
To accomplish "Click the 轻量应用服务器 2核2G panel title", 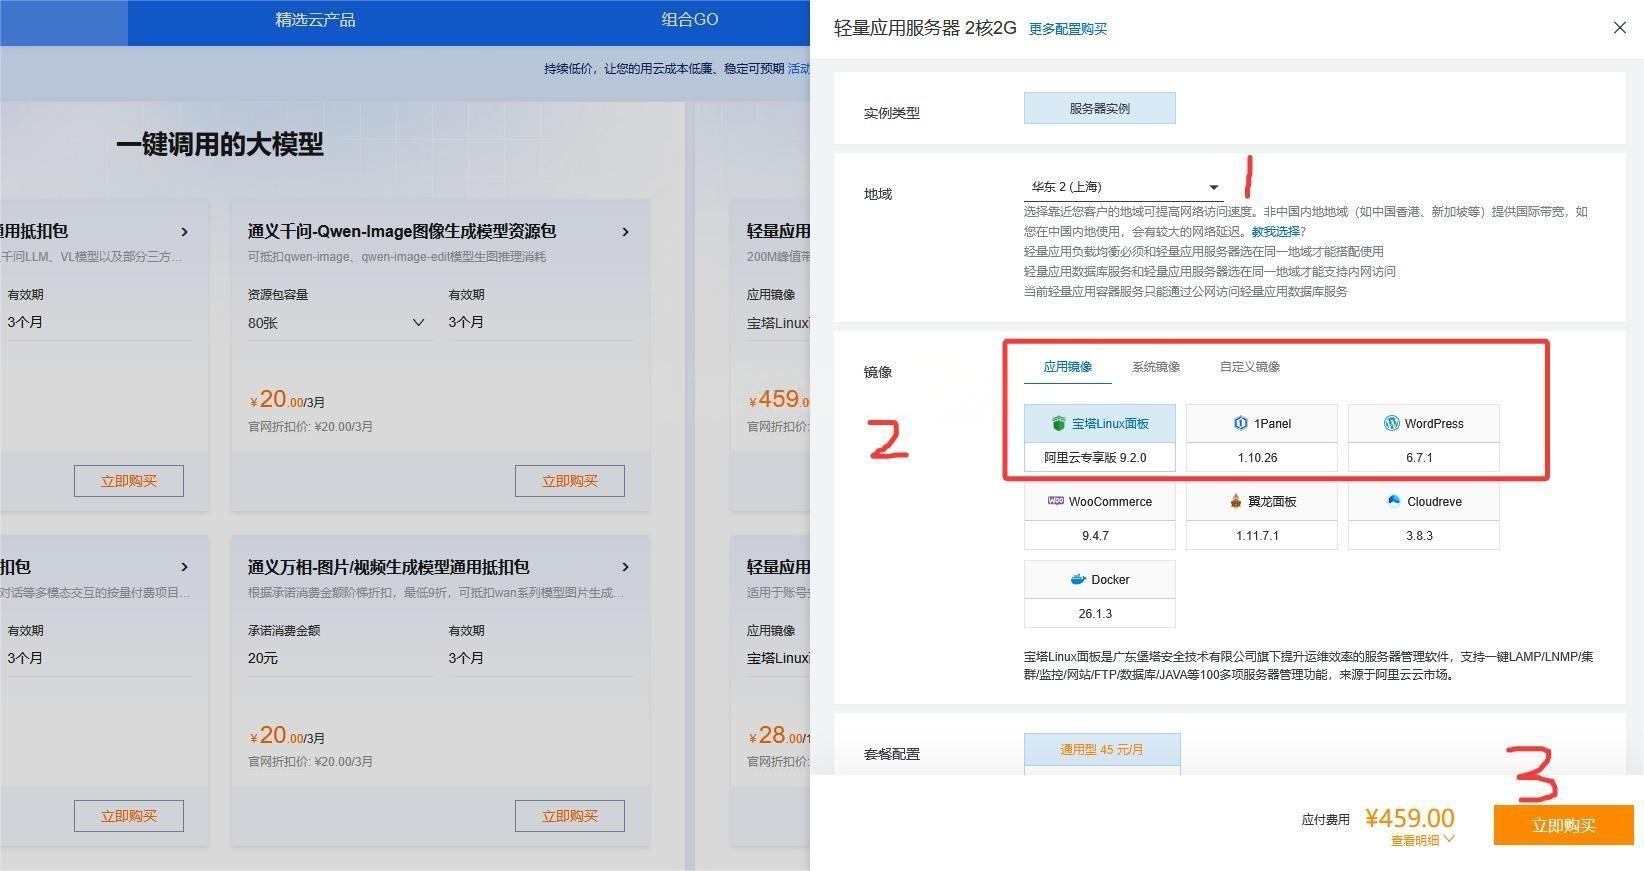I will (925, 28).
